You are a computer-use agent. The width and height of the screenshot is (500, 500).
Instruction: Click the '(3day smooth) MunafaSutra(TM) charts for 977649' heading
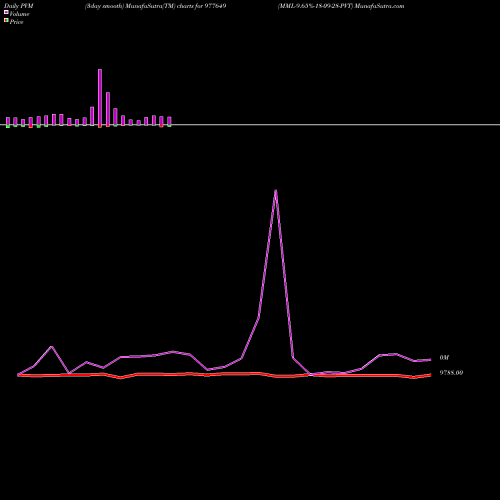(x=156, y=6)
